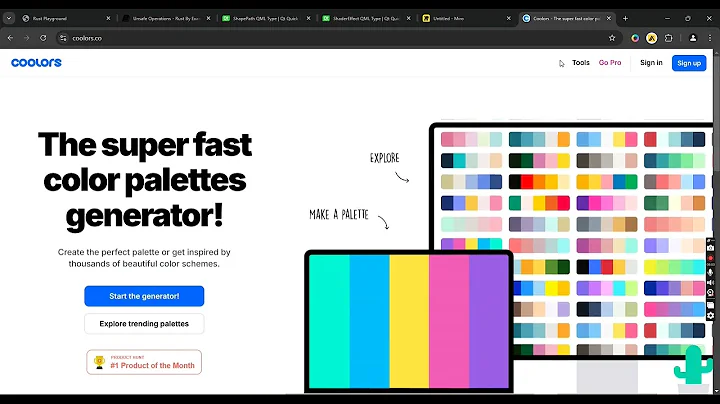The height and width of the screenshot is (404, 720).
Task: Click the pink stripe in laptop palette
Action: tap(449, 321)
